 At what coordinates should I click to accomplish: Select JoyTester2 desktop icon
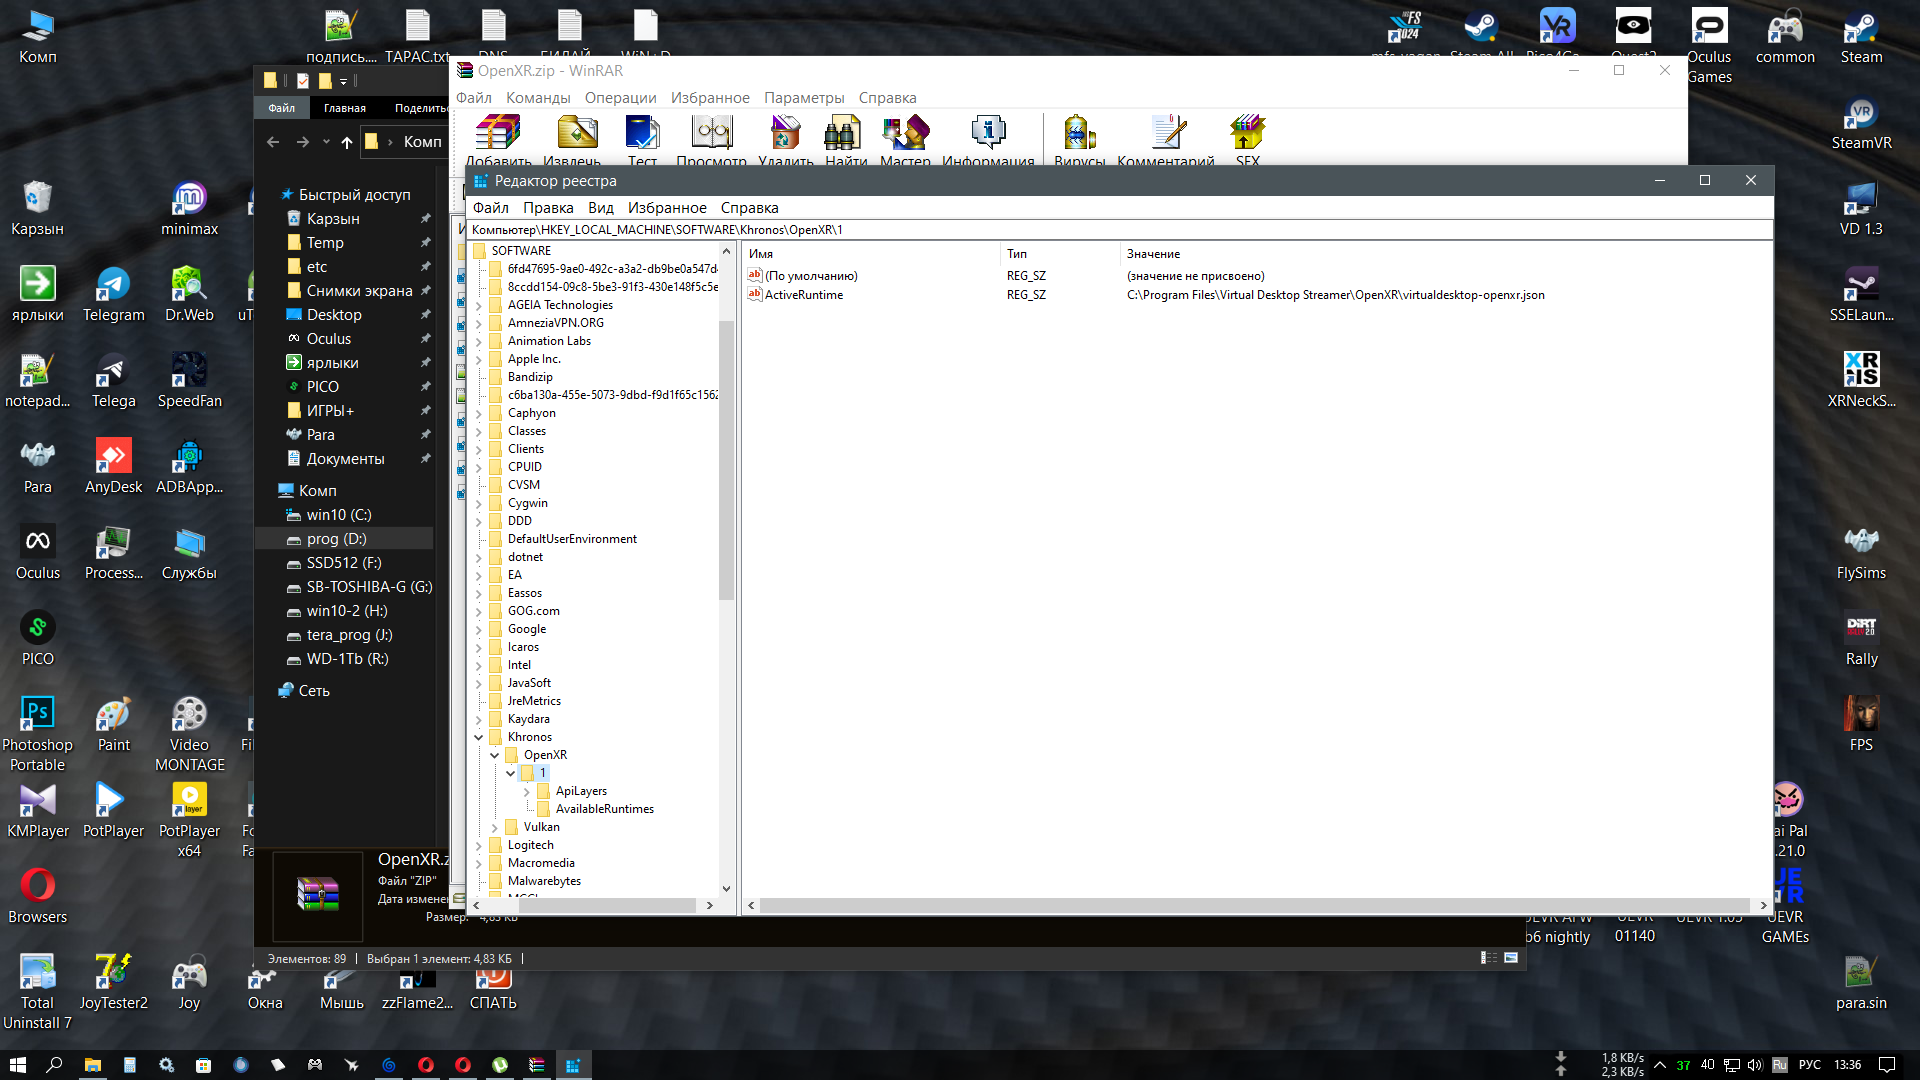(x=113, y=983)
